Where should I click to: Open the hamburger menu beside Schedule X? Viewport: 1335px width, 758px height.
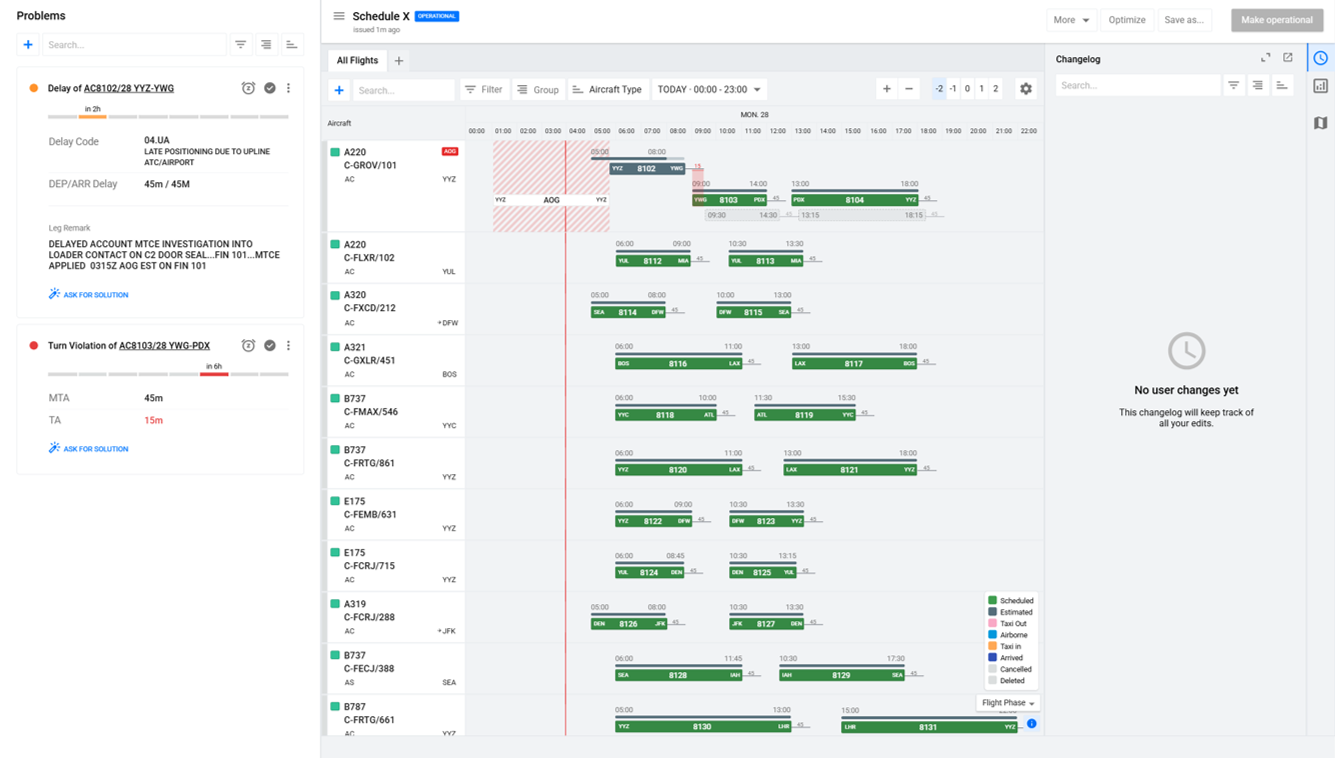[x=339, y=16]
